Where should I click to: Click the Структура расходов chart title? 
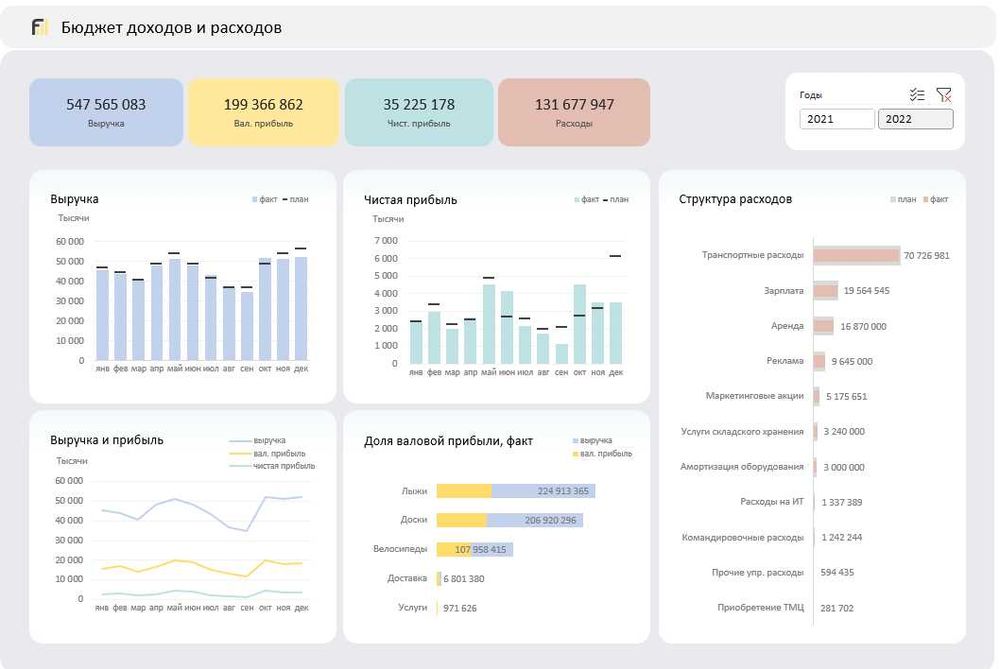coord(735,199)
